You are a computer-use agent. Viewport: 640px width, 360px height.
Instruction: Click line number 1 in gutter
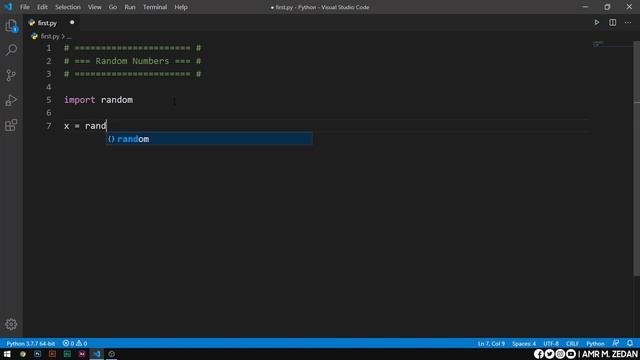49,48
